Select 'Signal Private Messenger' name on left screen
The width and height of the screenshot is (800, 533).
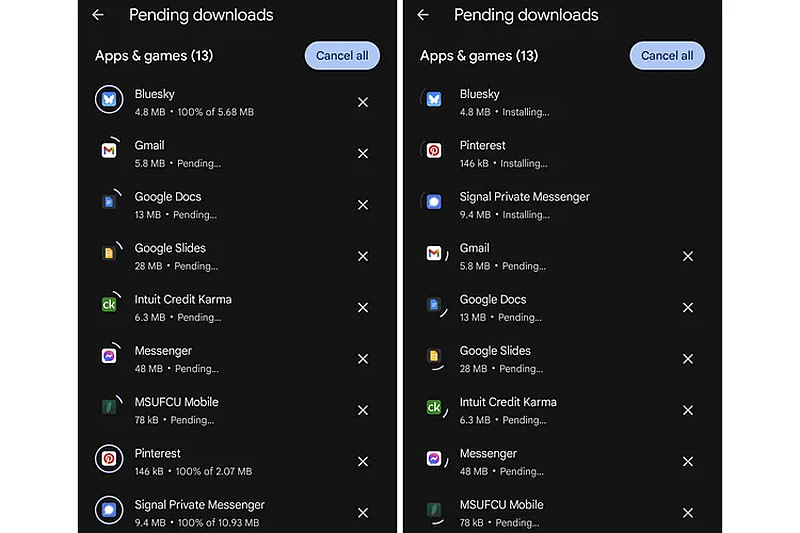pos(199,505)
